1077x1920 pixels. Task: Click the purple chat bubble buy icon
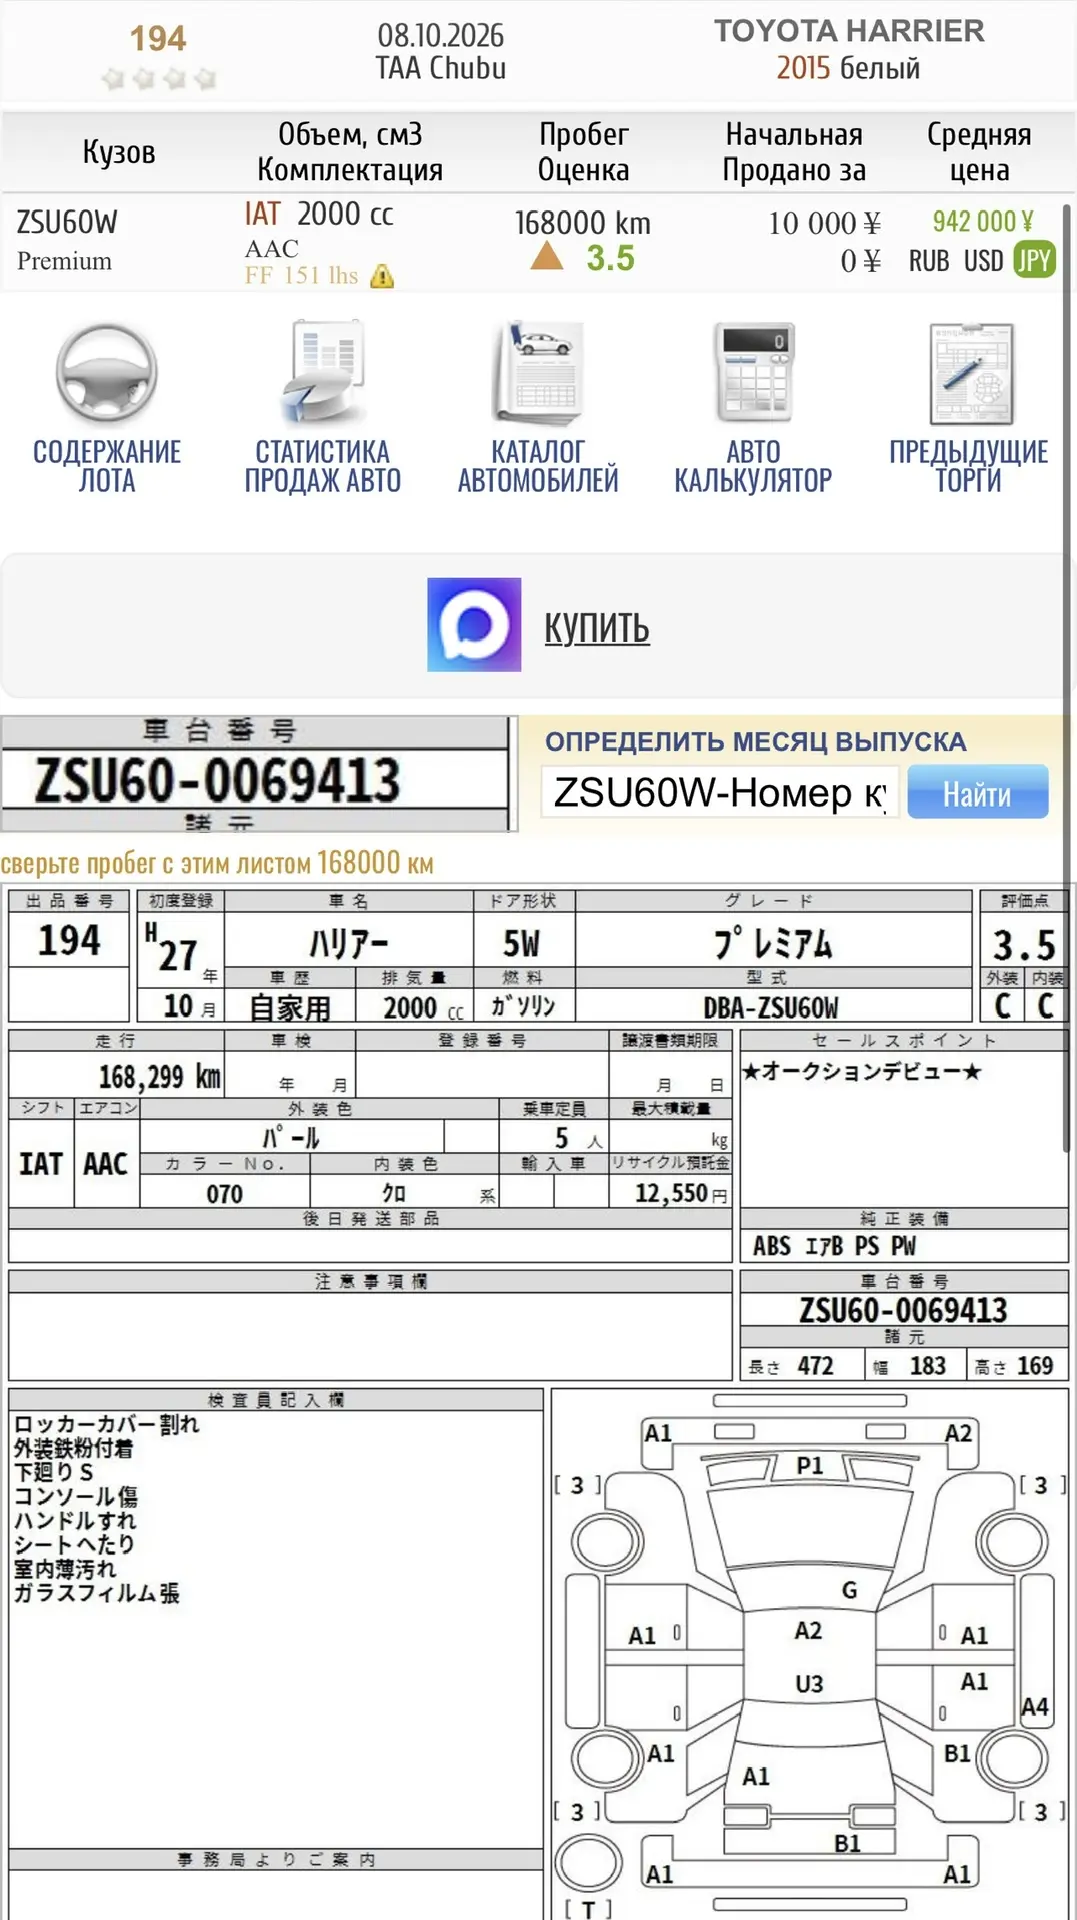[474, 625]
